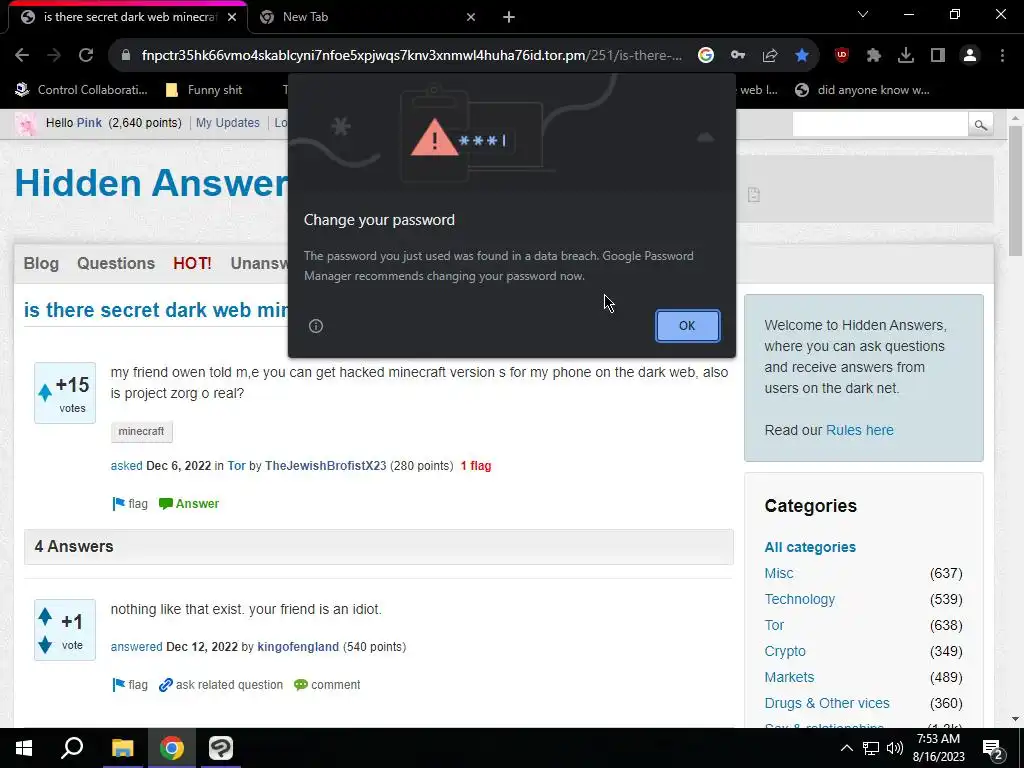Image resolution: width=1024 pixels, height=768 pixels.
Task: Select the 'is there secret dark web minecraft' tab
Action: (x=127, y=17)
